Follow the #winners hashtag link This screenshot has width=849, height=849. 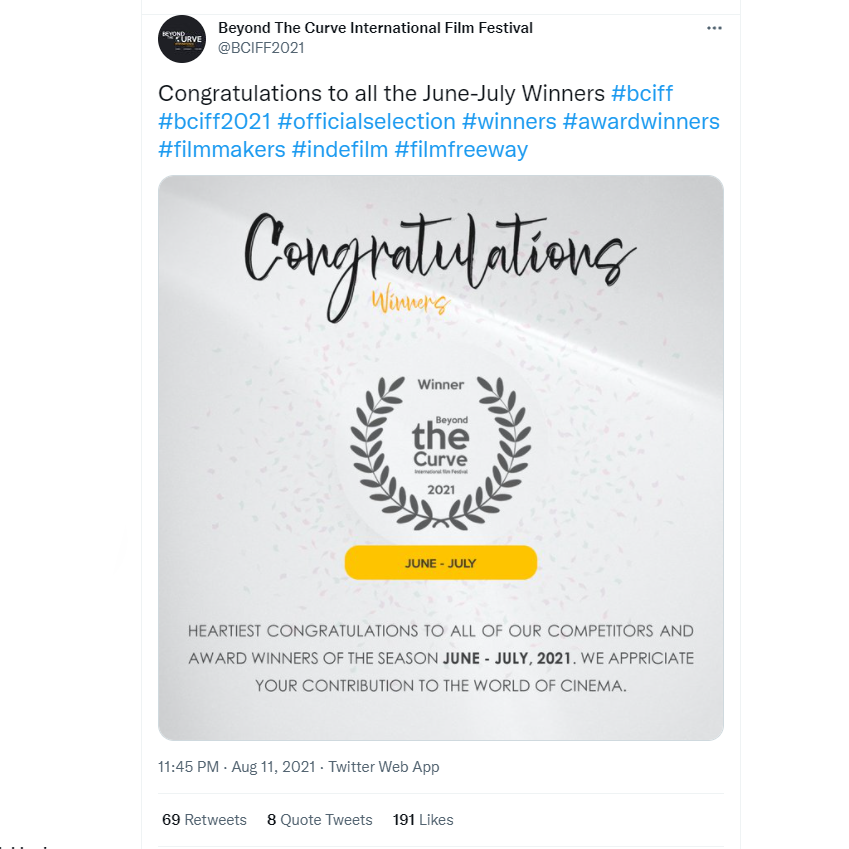509,122
